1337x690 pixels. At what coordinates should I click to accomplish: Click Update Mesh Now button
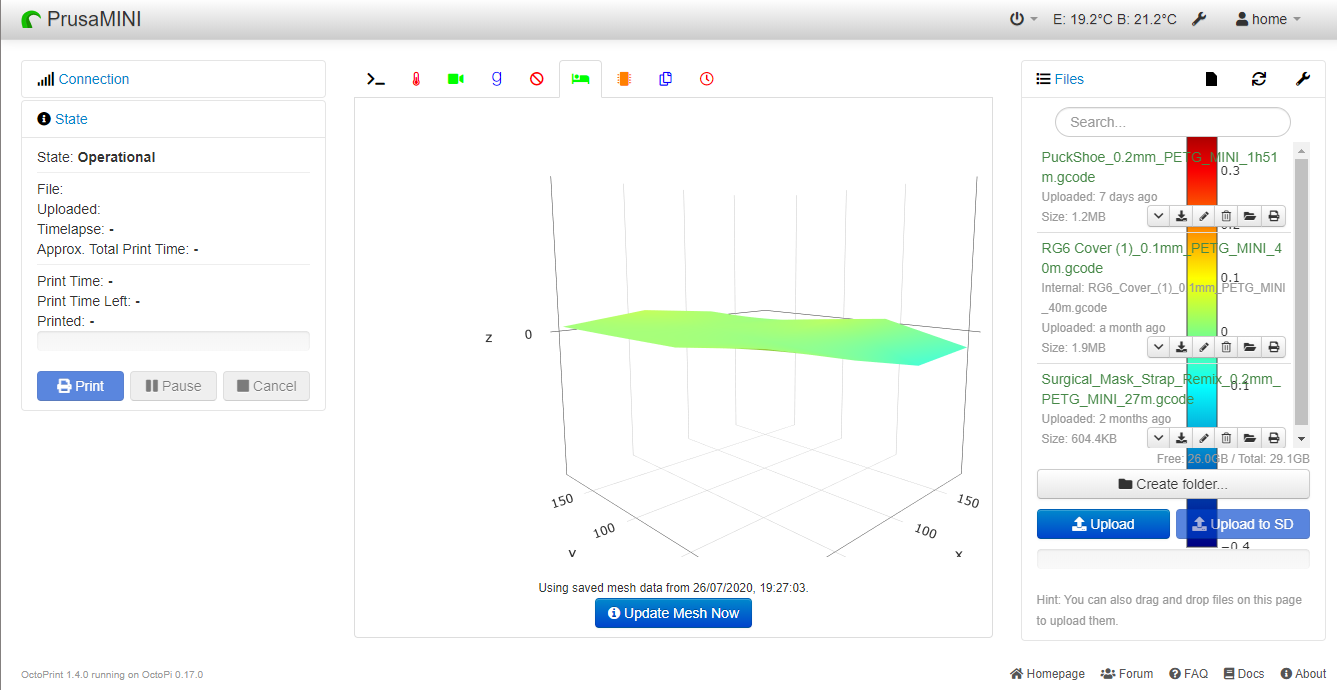(x=673, y=613)
